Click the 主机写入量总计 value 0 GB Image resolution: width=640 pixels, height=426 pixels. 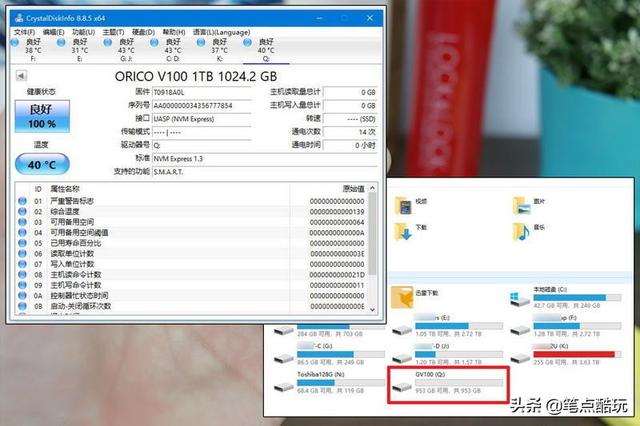tap(350, 106)
